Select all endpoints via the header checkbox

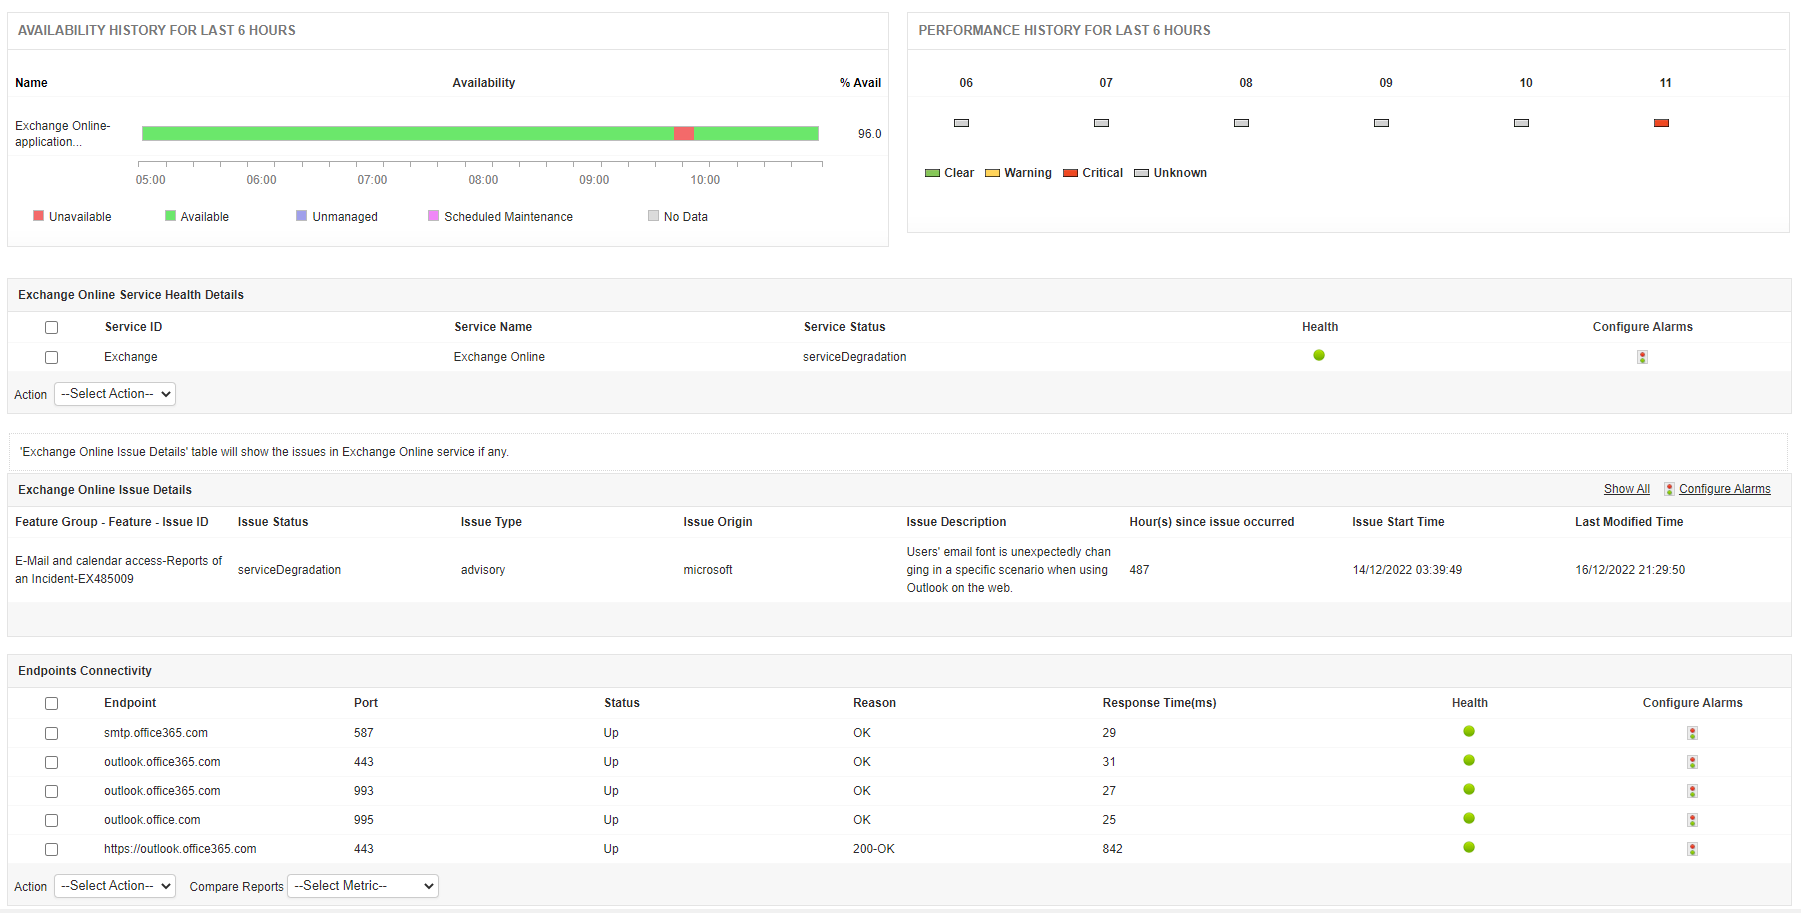click(x=51, y=703)
